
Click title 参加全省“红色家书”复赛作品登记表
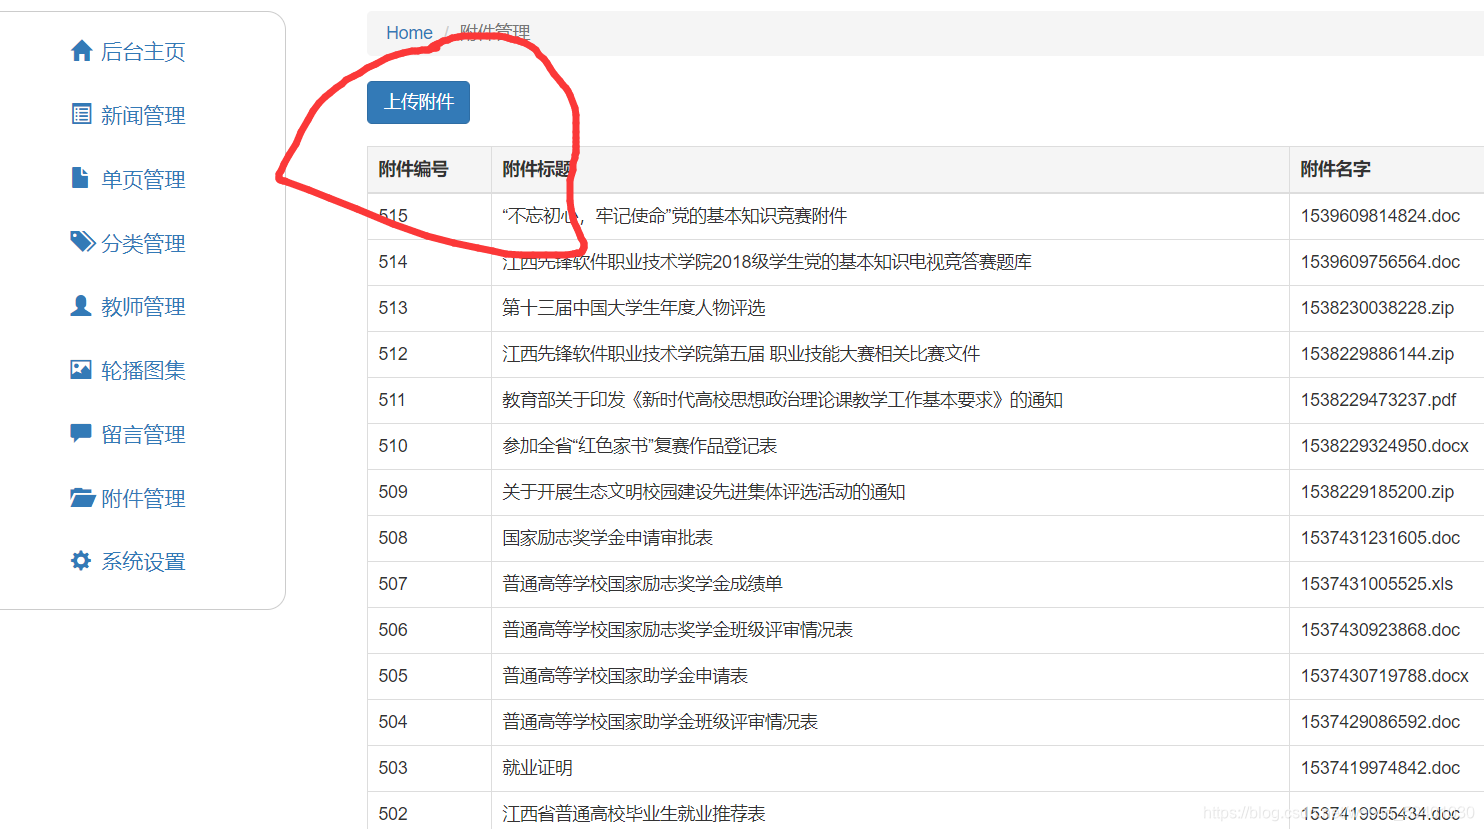(640, 446)
